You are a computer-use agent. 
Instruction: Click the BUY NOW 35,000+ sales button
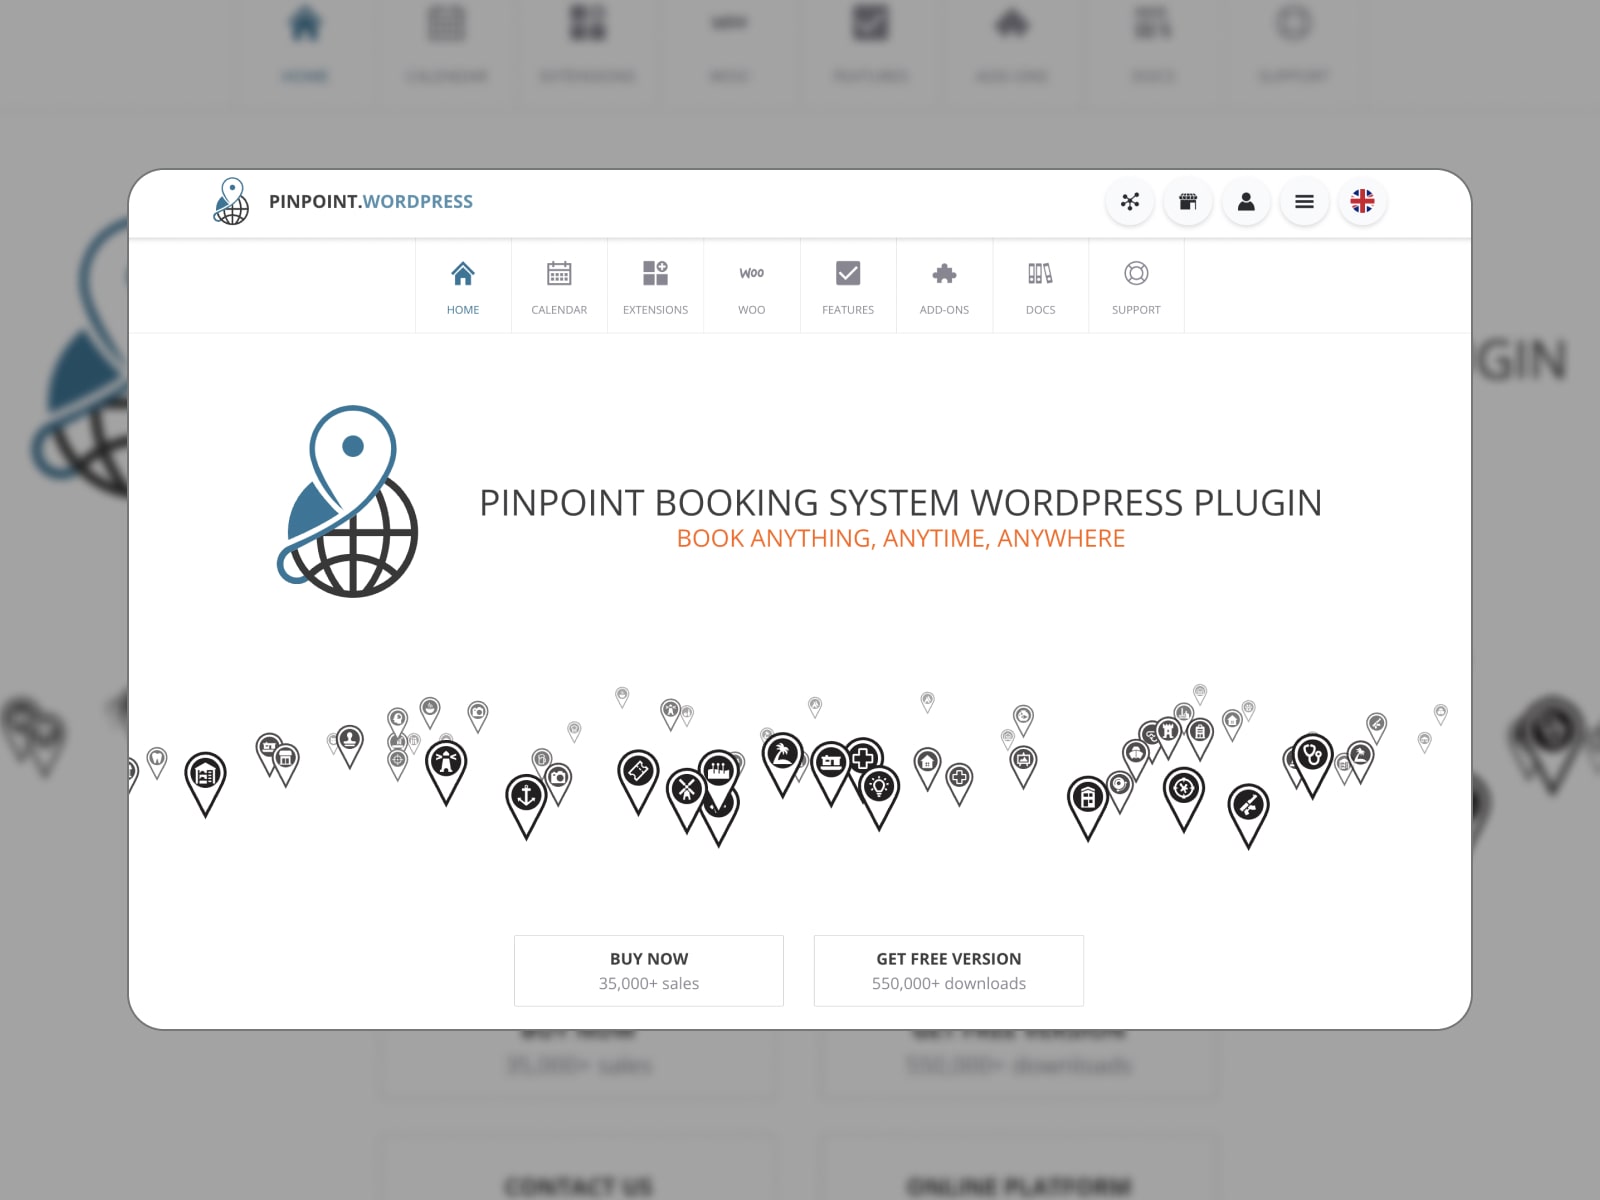click(649, 971)
